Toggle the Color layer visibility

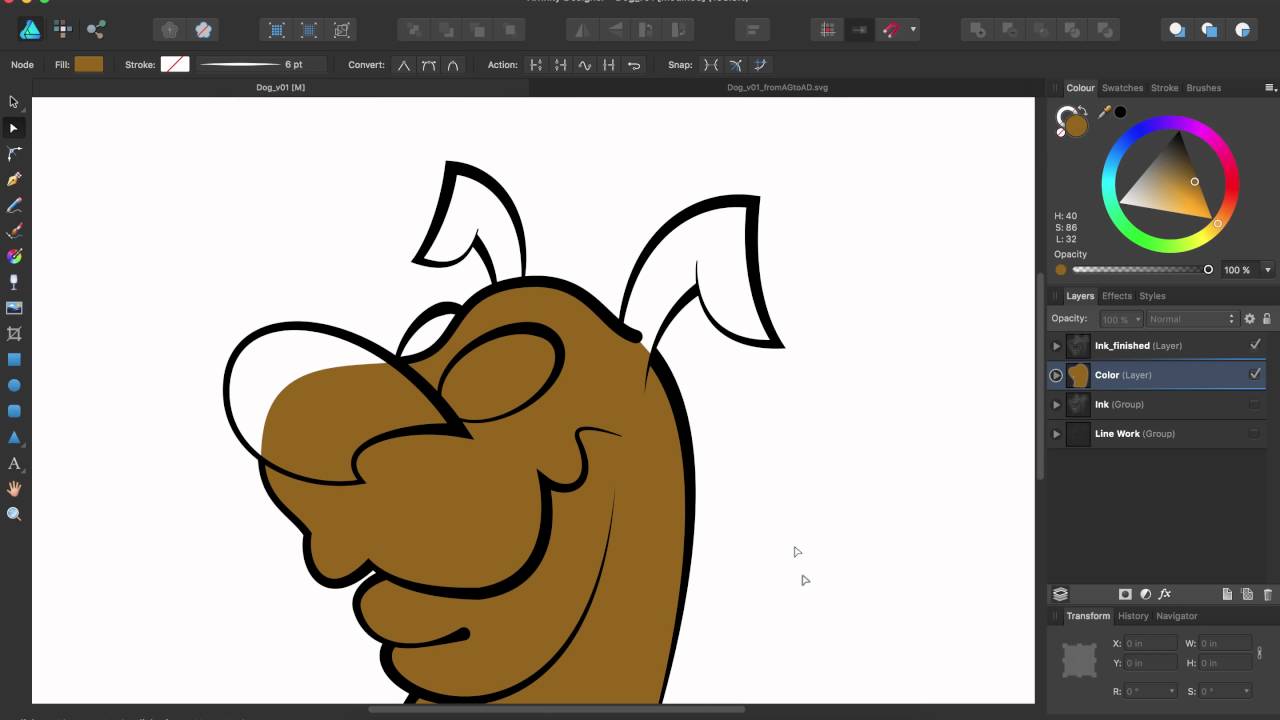(x=1255, y=374)
